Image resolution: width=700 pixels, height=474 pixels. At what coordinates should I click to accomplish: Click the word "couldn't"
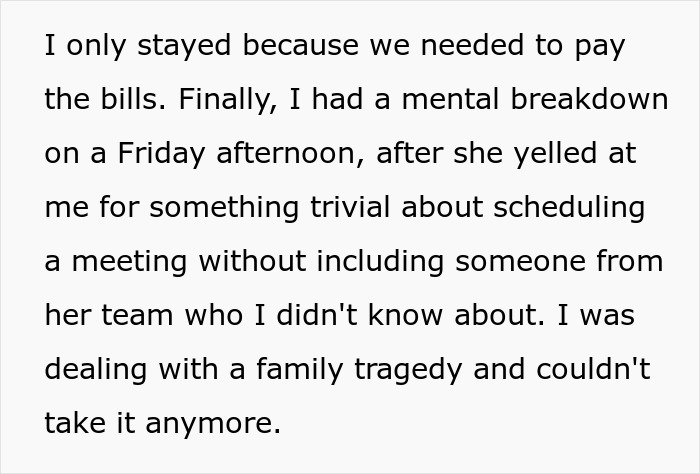[593, 369]
